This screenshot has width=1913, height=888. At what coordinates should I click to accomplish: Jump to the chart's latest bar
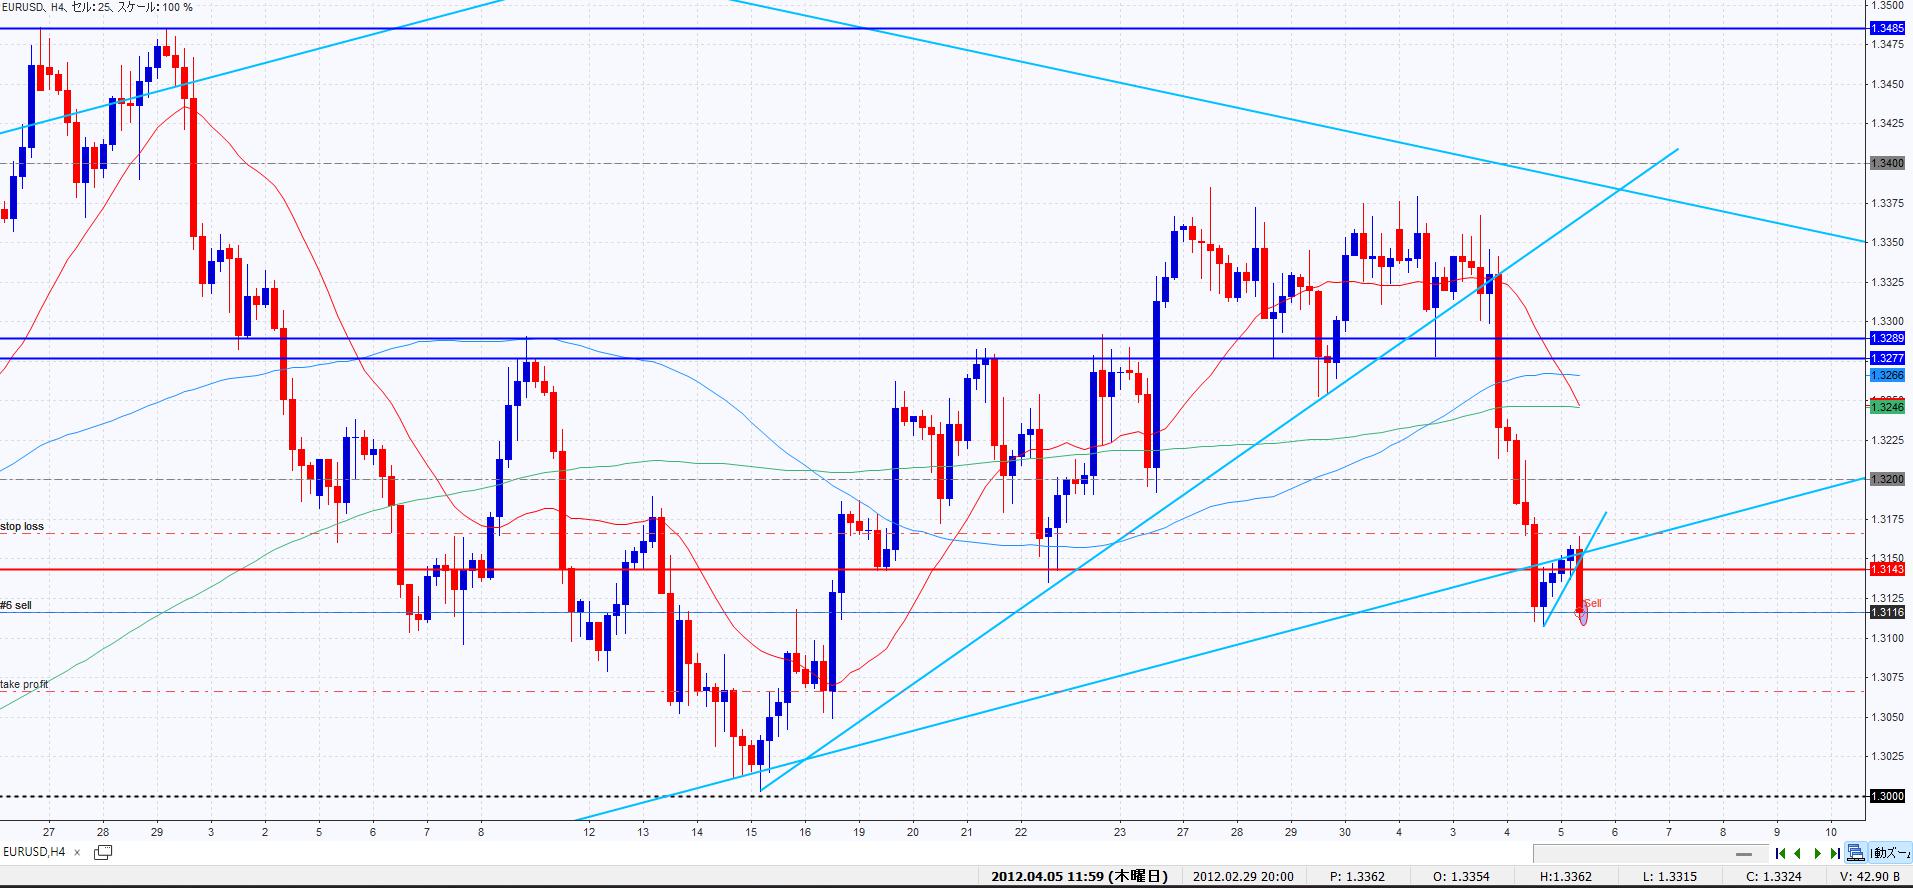pyautogui.click(x=1834, y=853)
